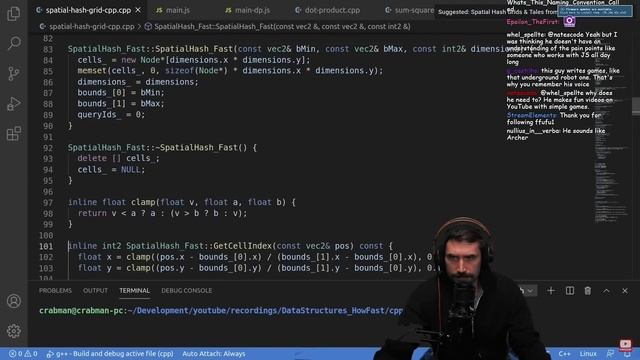
Task: Open the Run and Debug view
Action: click(x=13, y=104)
